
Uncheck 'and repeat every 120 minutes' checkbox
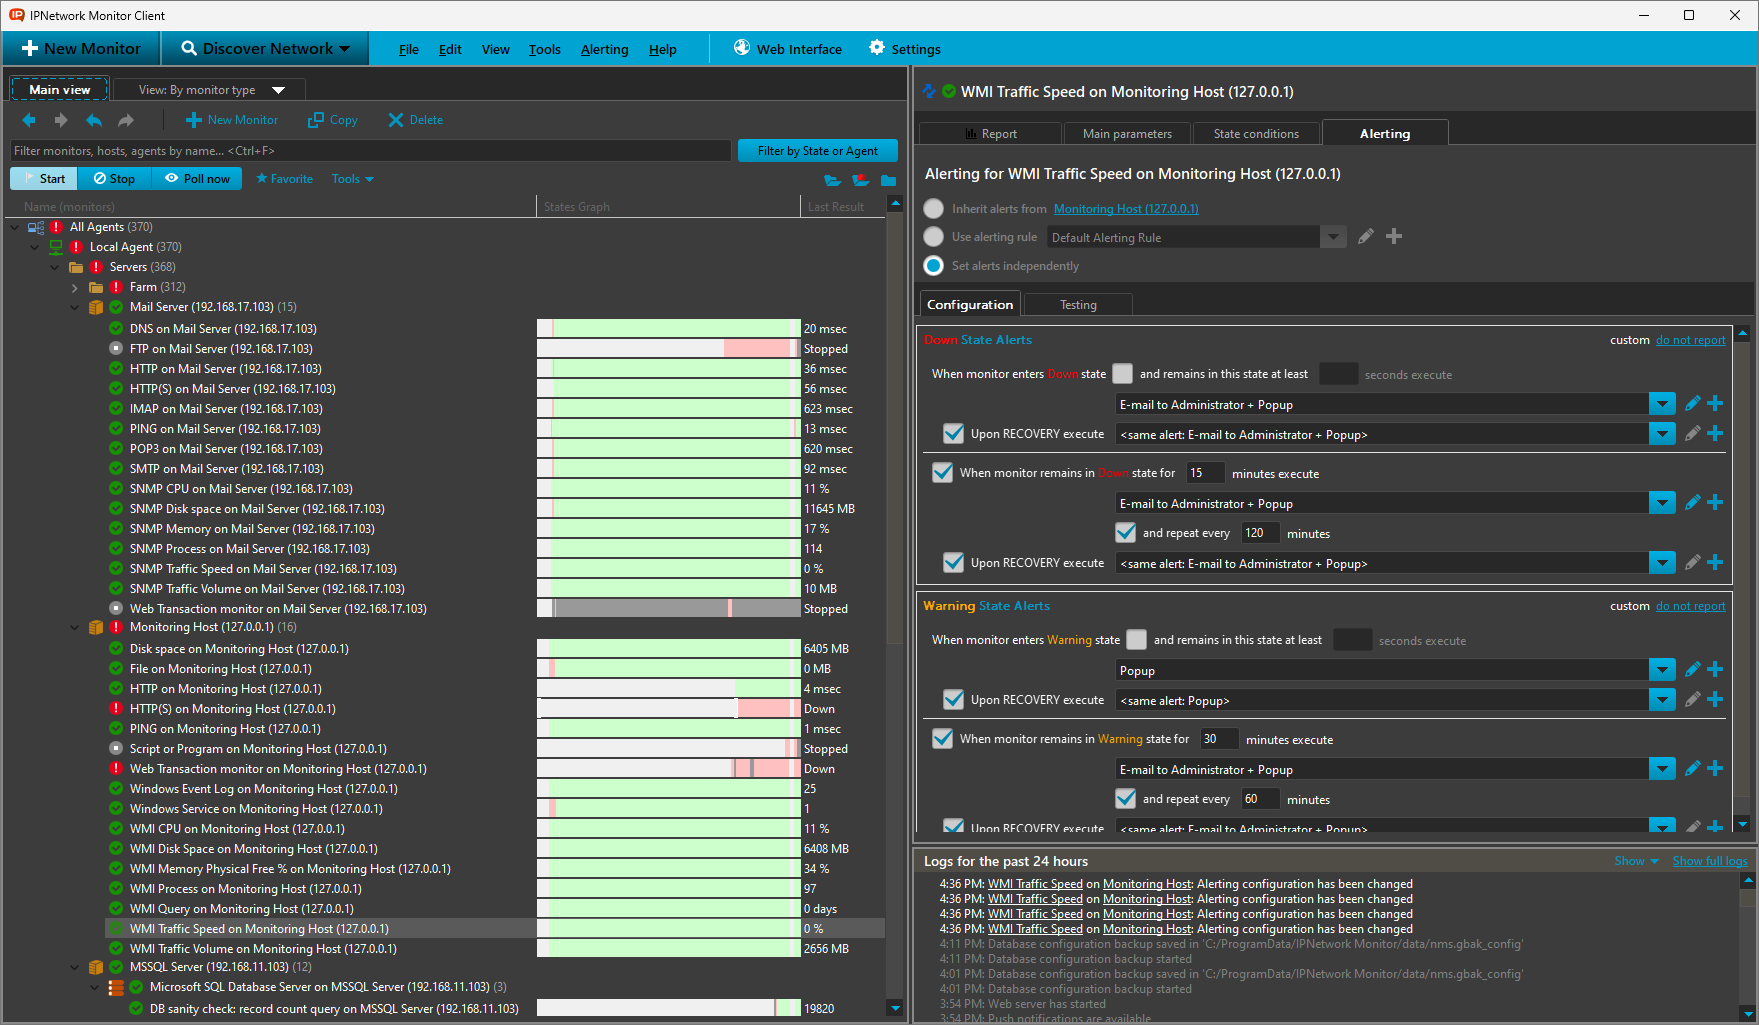click(x=1126, y=533)
